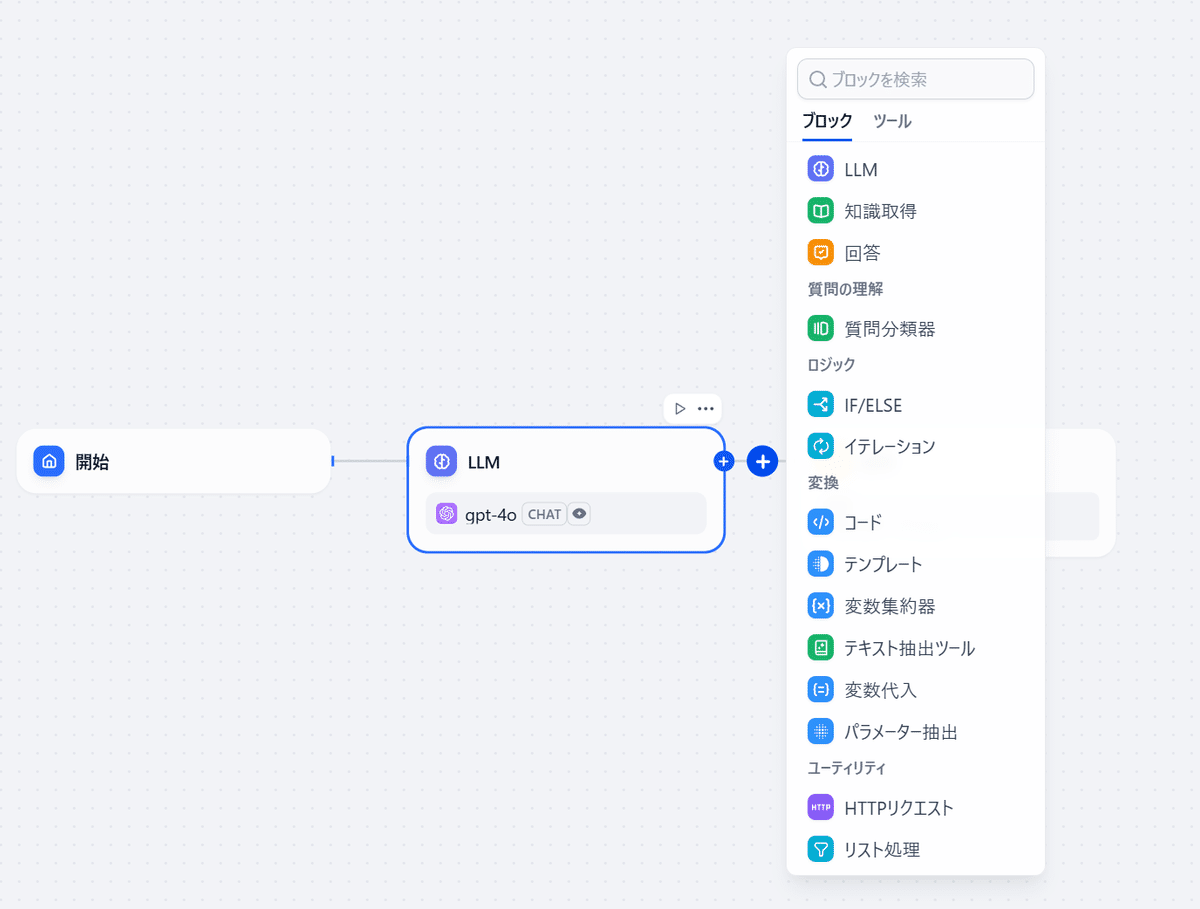Click the IF/ELSE branch icon
Image resolution: width=1200 pixels, height=909 pixels.
click(820, 405)
